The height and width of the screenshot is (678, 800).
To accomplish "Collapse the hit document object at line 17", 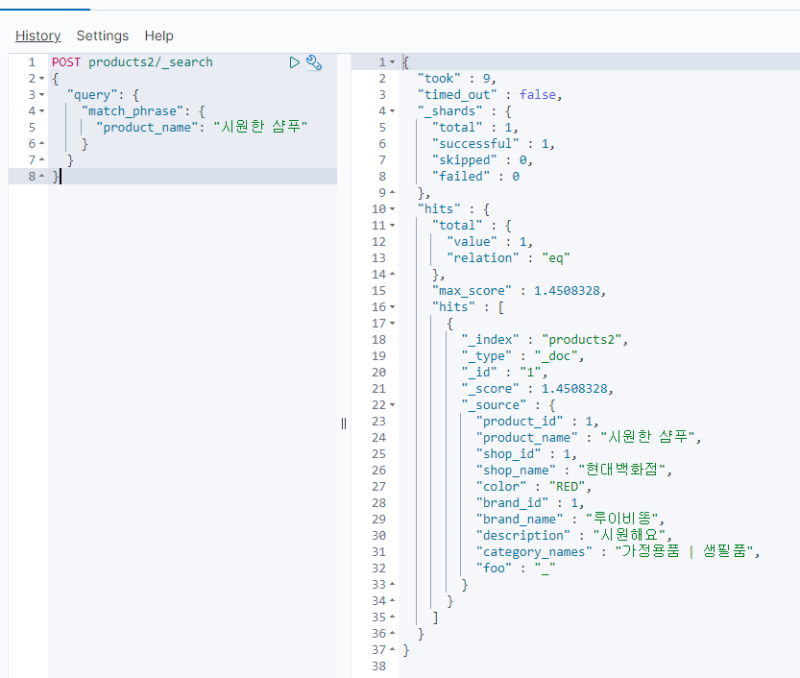I will click(394, 323).
